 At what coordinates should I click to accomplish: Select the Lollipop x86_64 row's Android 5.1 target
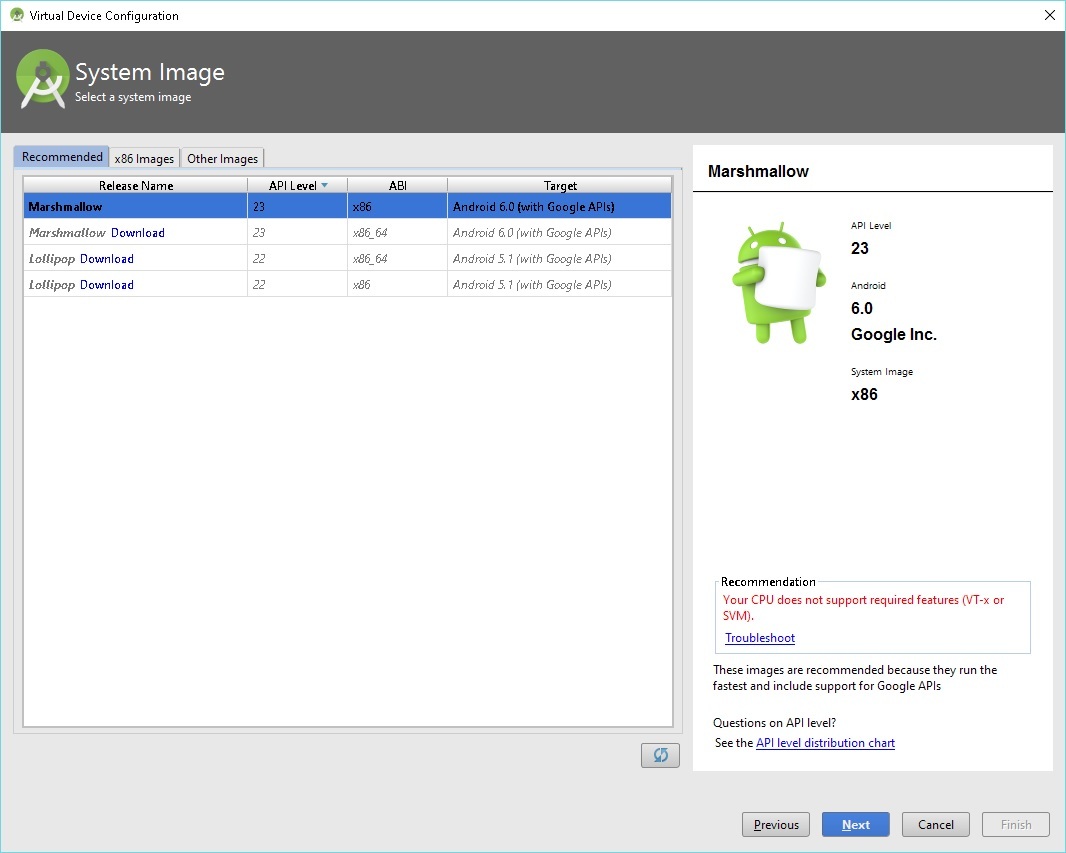pyautogui.click(x=532, y=258)
